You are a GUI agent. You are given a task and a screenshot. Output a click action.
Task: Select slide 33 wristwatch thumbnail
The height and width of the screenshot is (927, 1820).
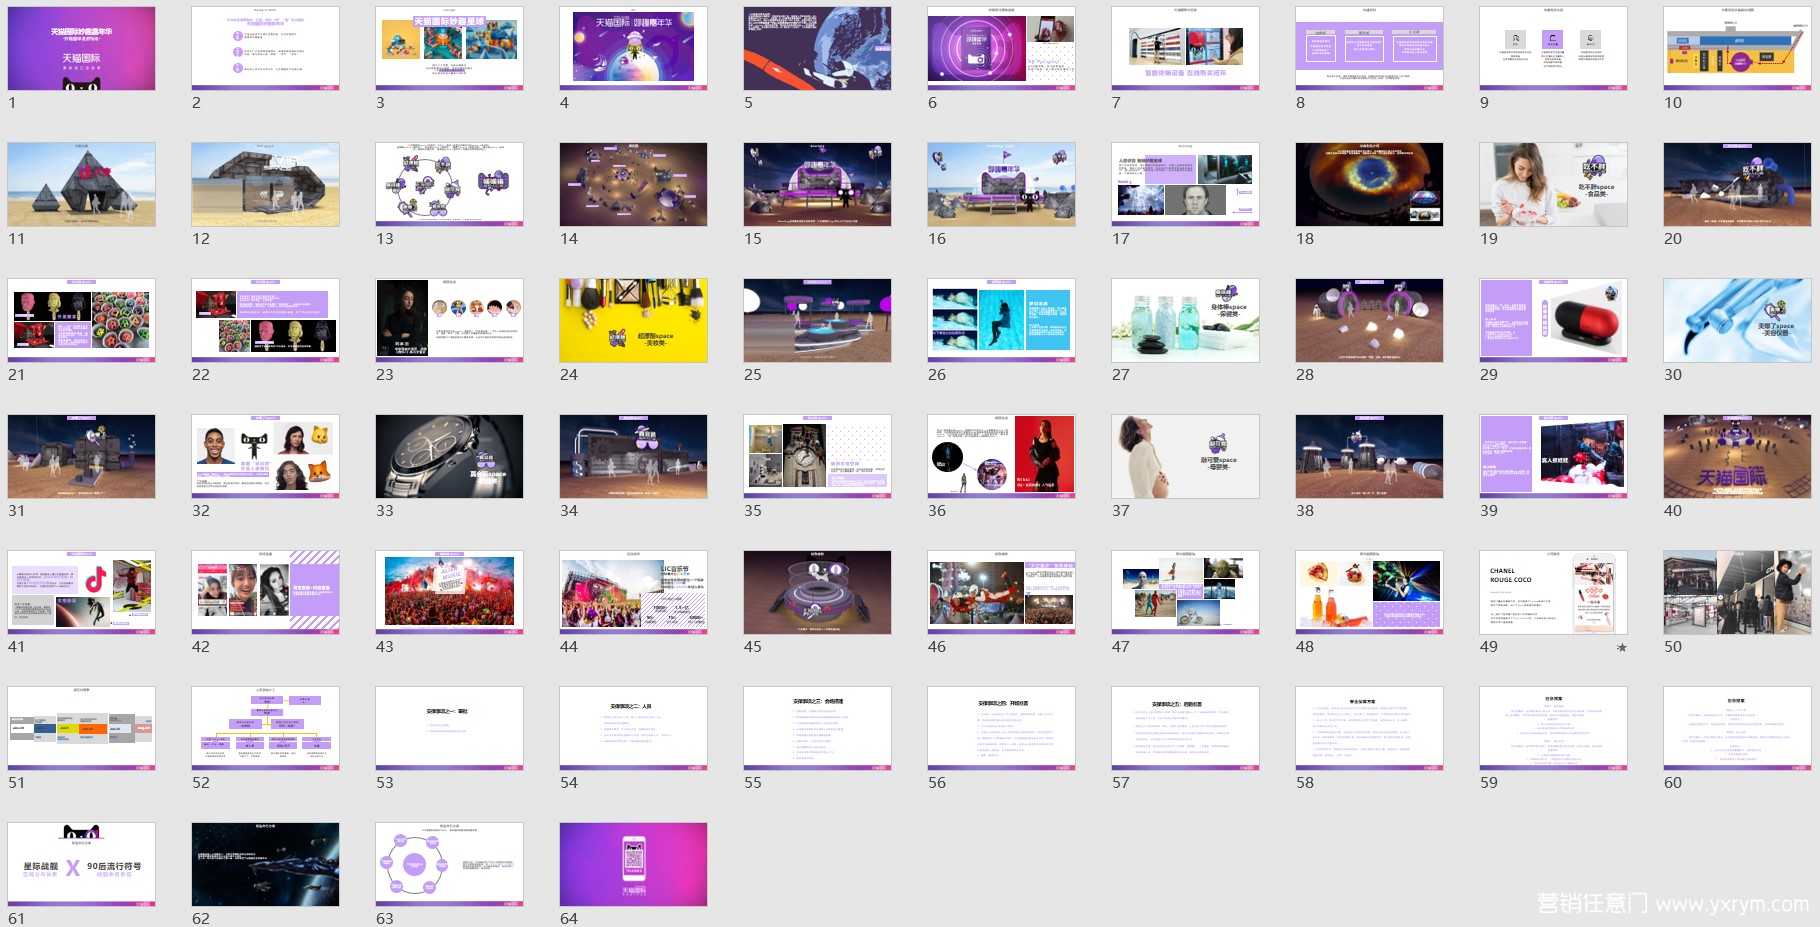[x=449, y=456]
